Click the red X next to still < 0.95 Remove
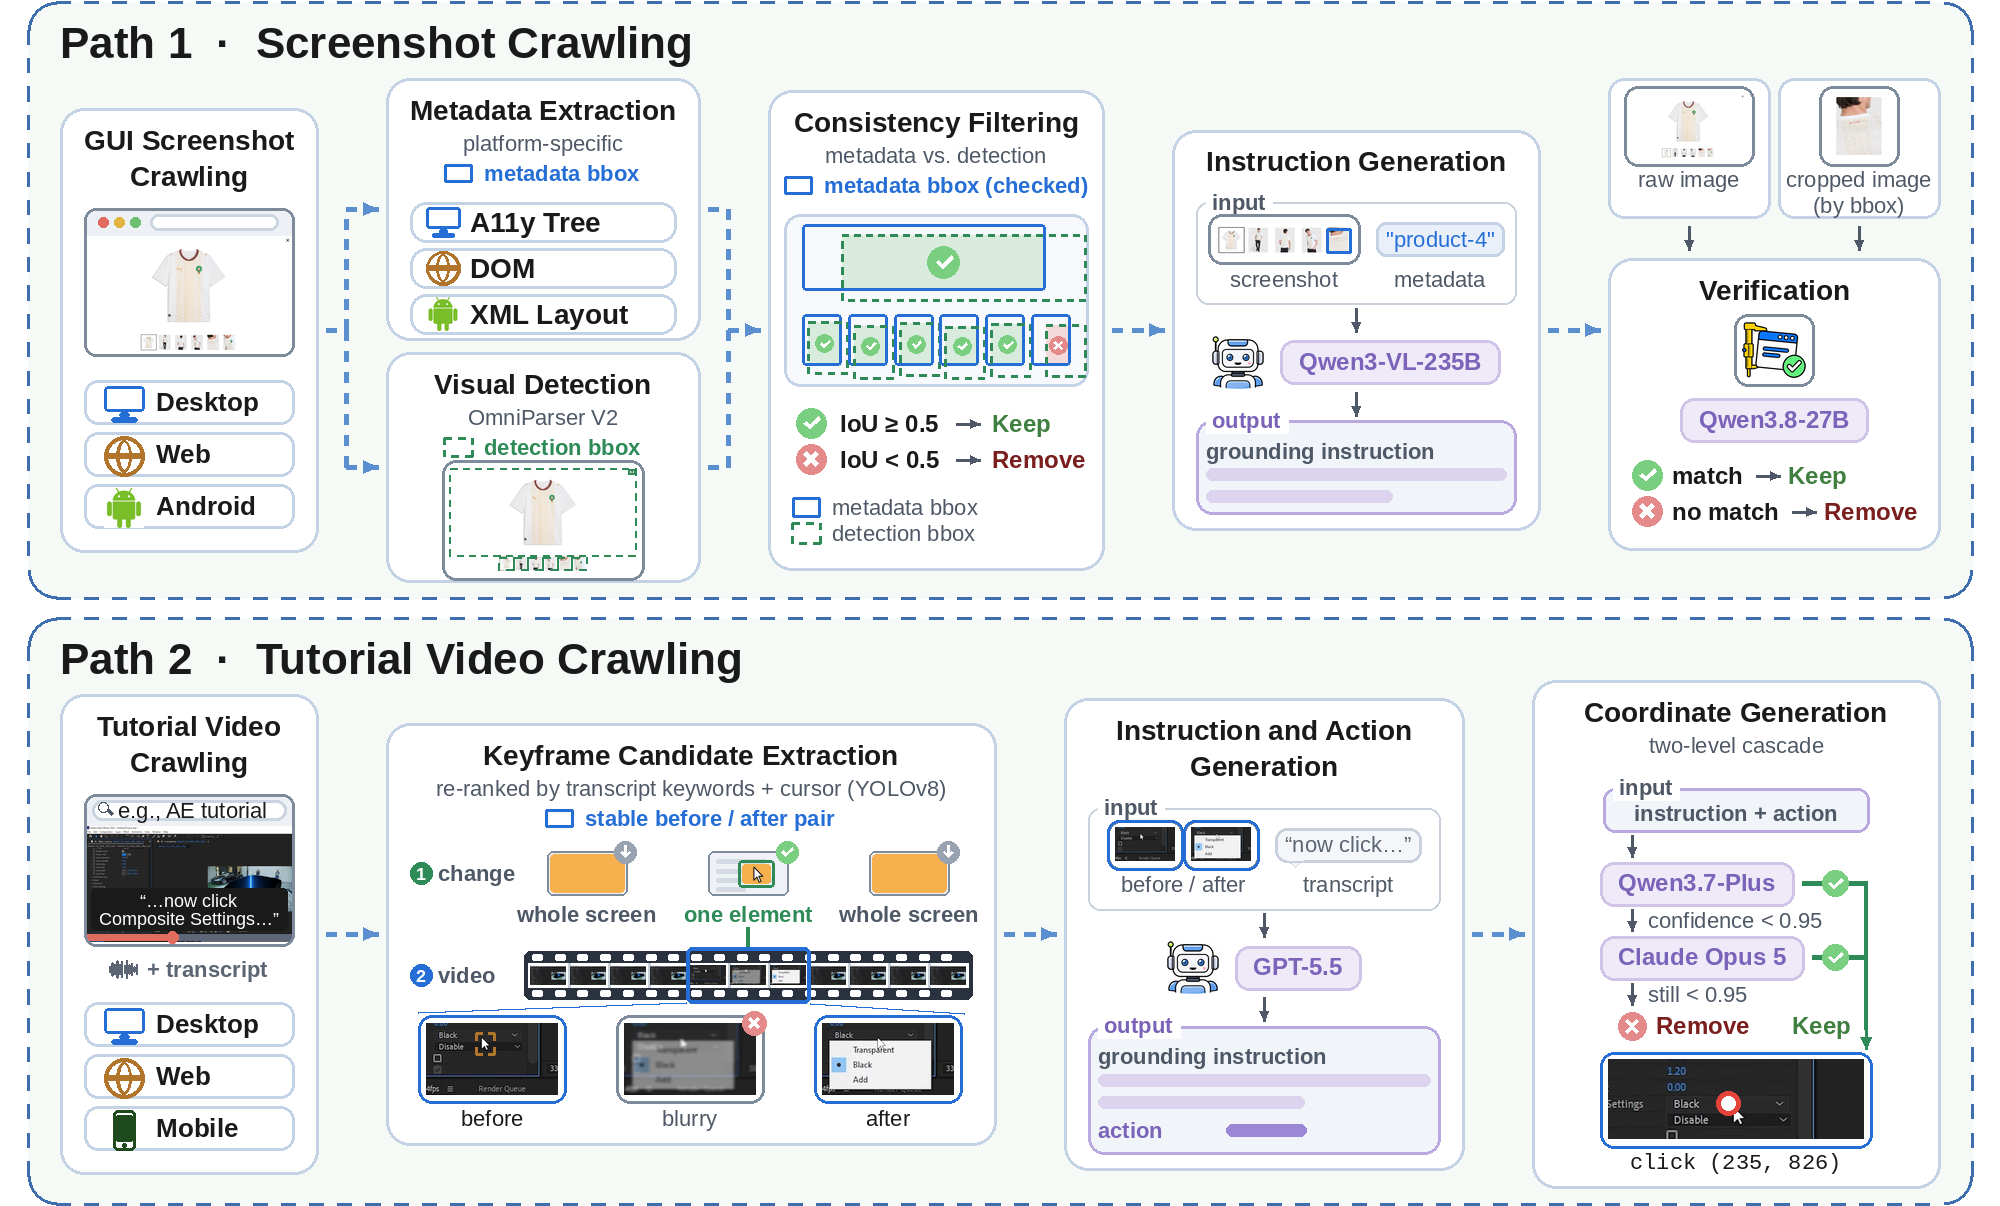The width and height of the screenshot is (2000, 1206). click(1632, 1026)
